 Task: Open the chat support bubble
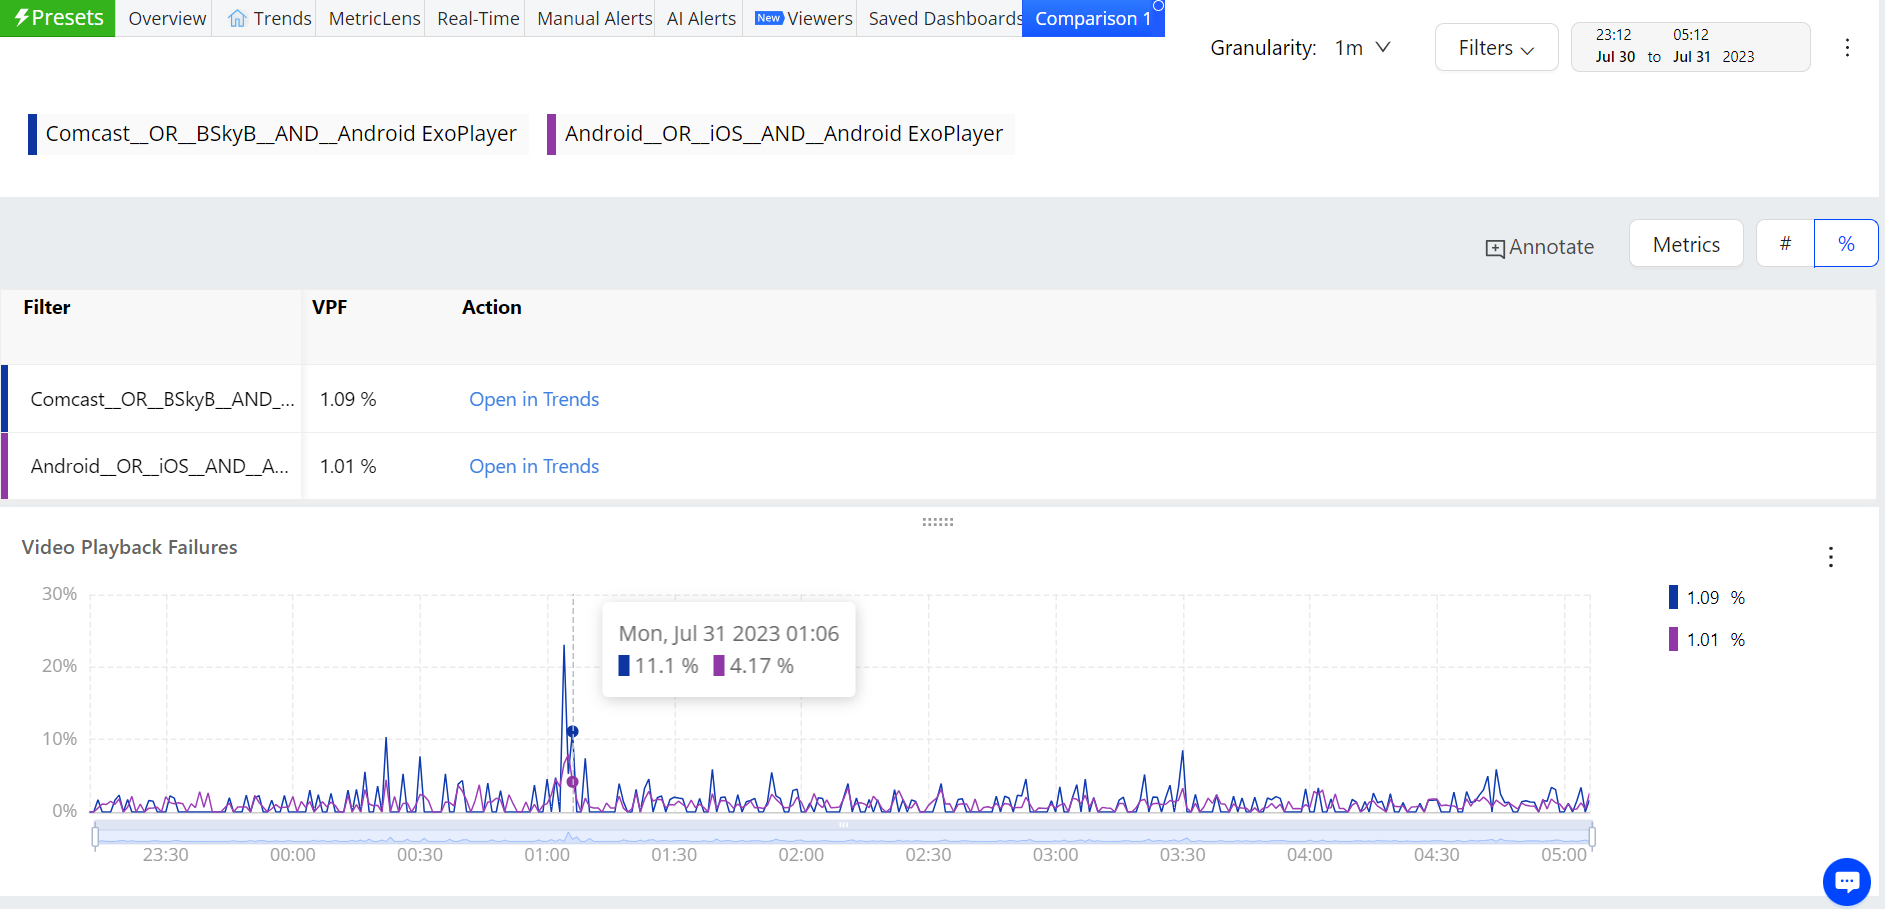[1846, 881]
